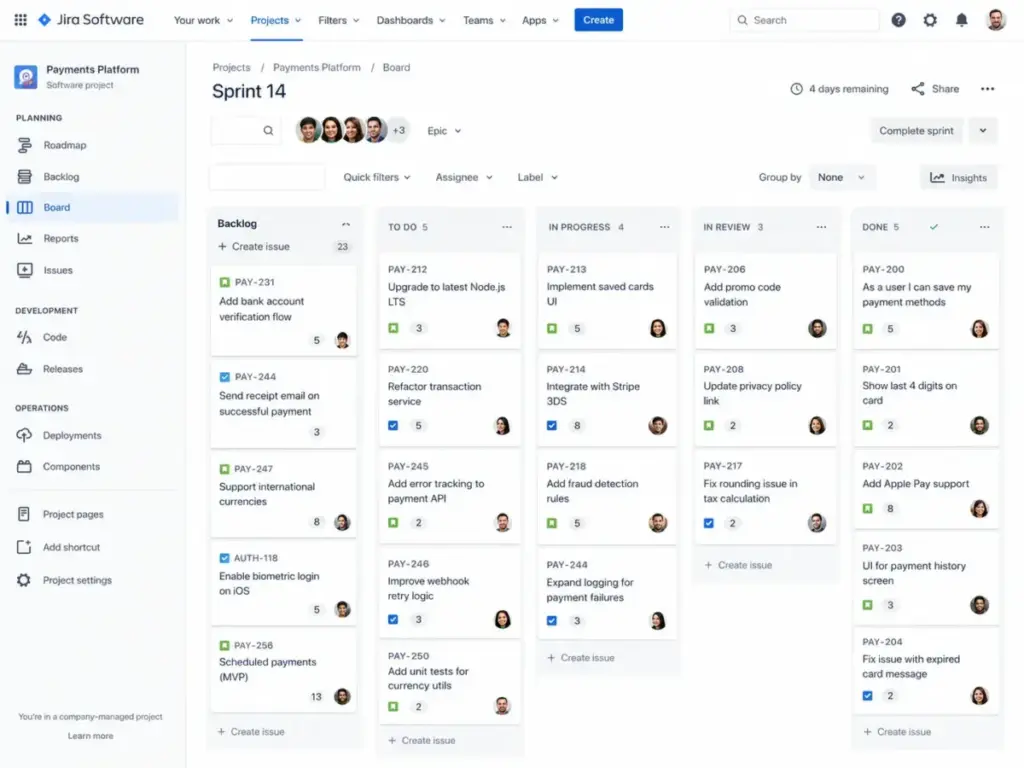Click the Share icon button
Screen dimensions: 1024x768
pos(918,89)
